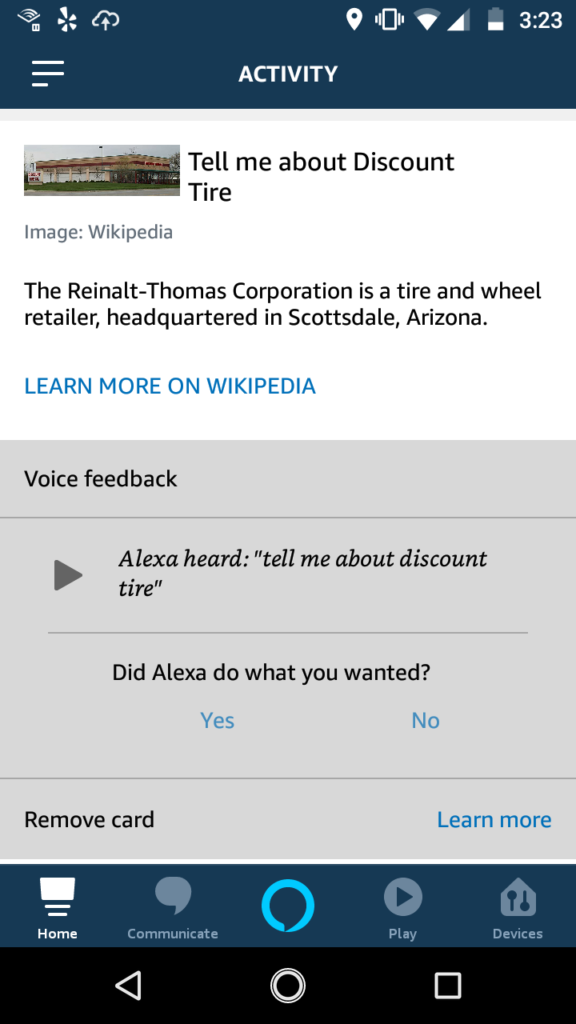Open the Devices tab icon
The image size is (576, 1024).
[518, 908]
